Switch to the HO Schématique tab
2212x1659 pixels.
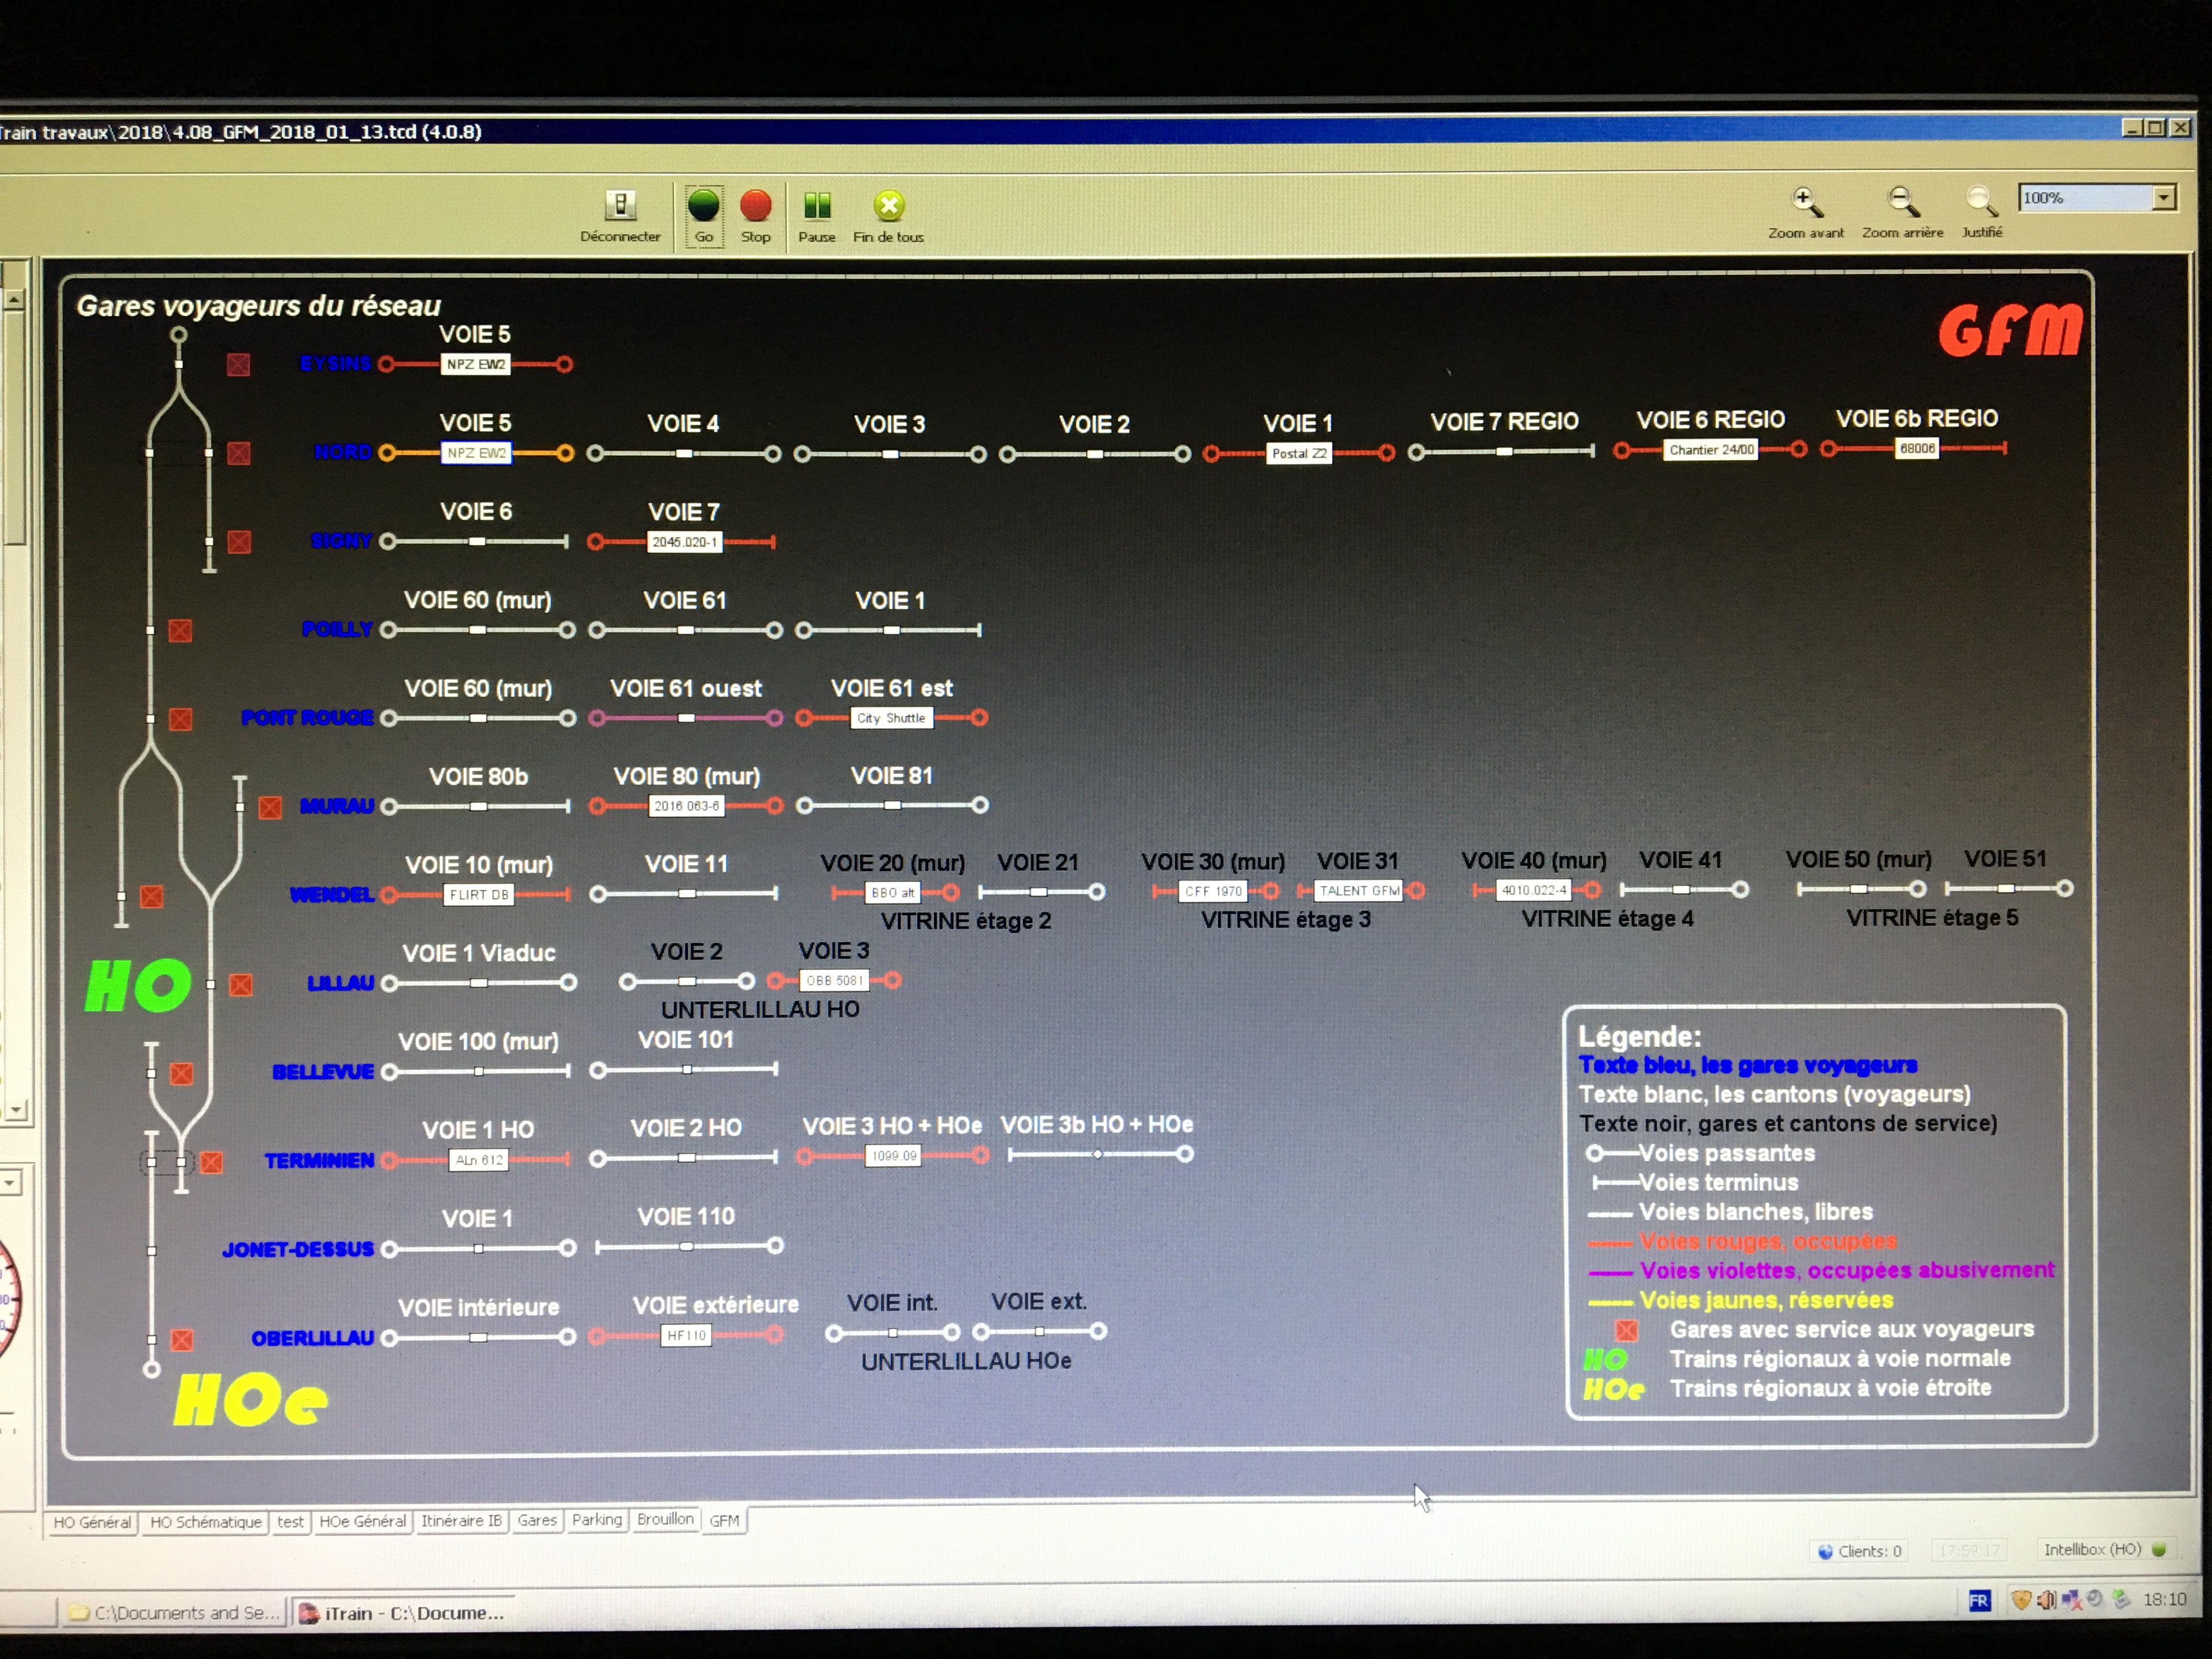[206, 1522]
